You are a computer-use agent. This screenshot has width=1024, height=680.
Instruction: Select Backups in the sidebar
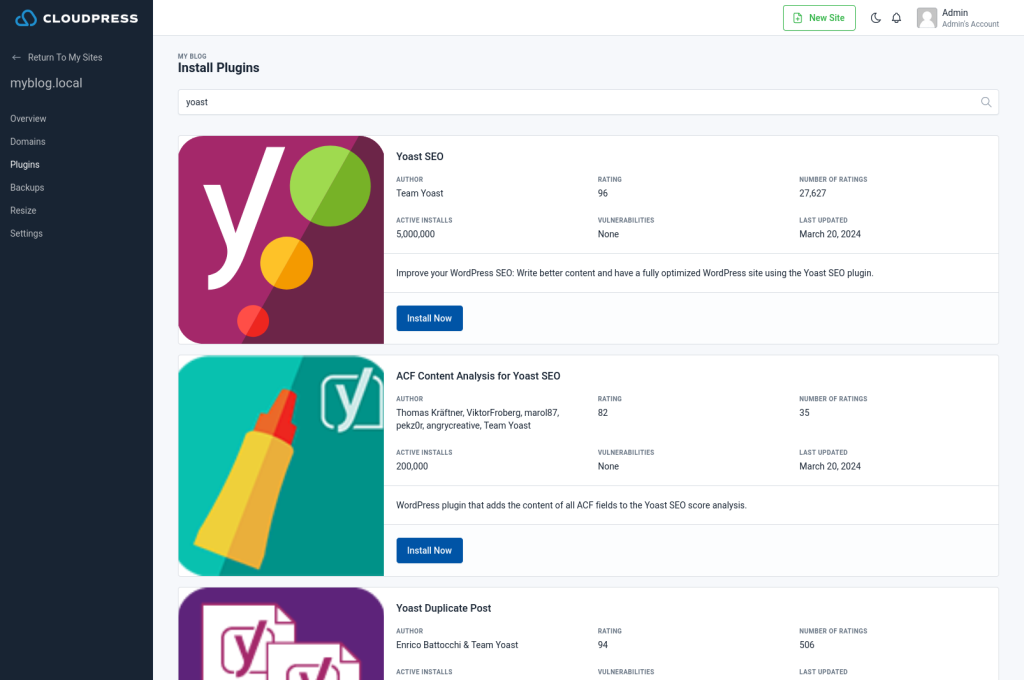point(27,187)
